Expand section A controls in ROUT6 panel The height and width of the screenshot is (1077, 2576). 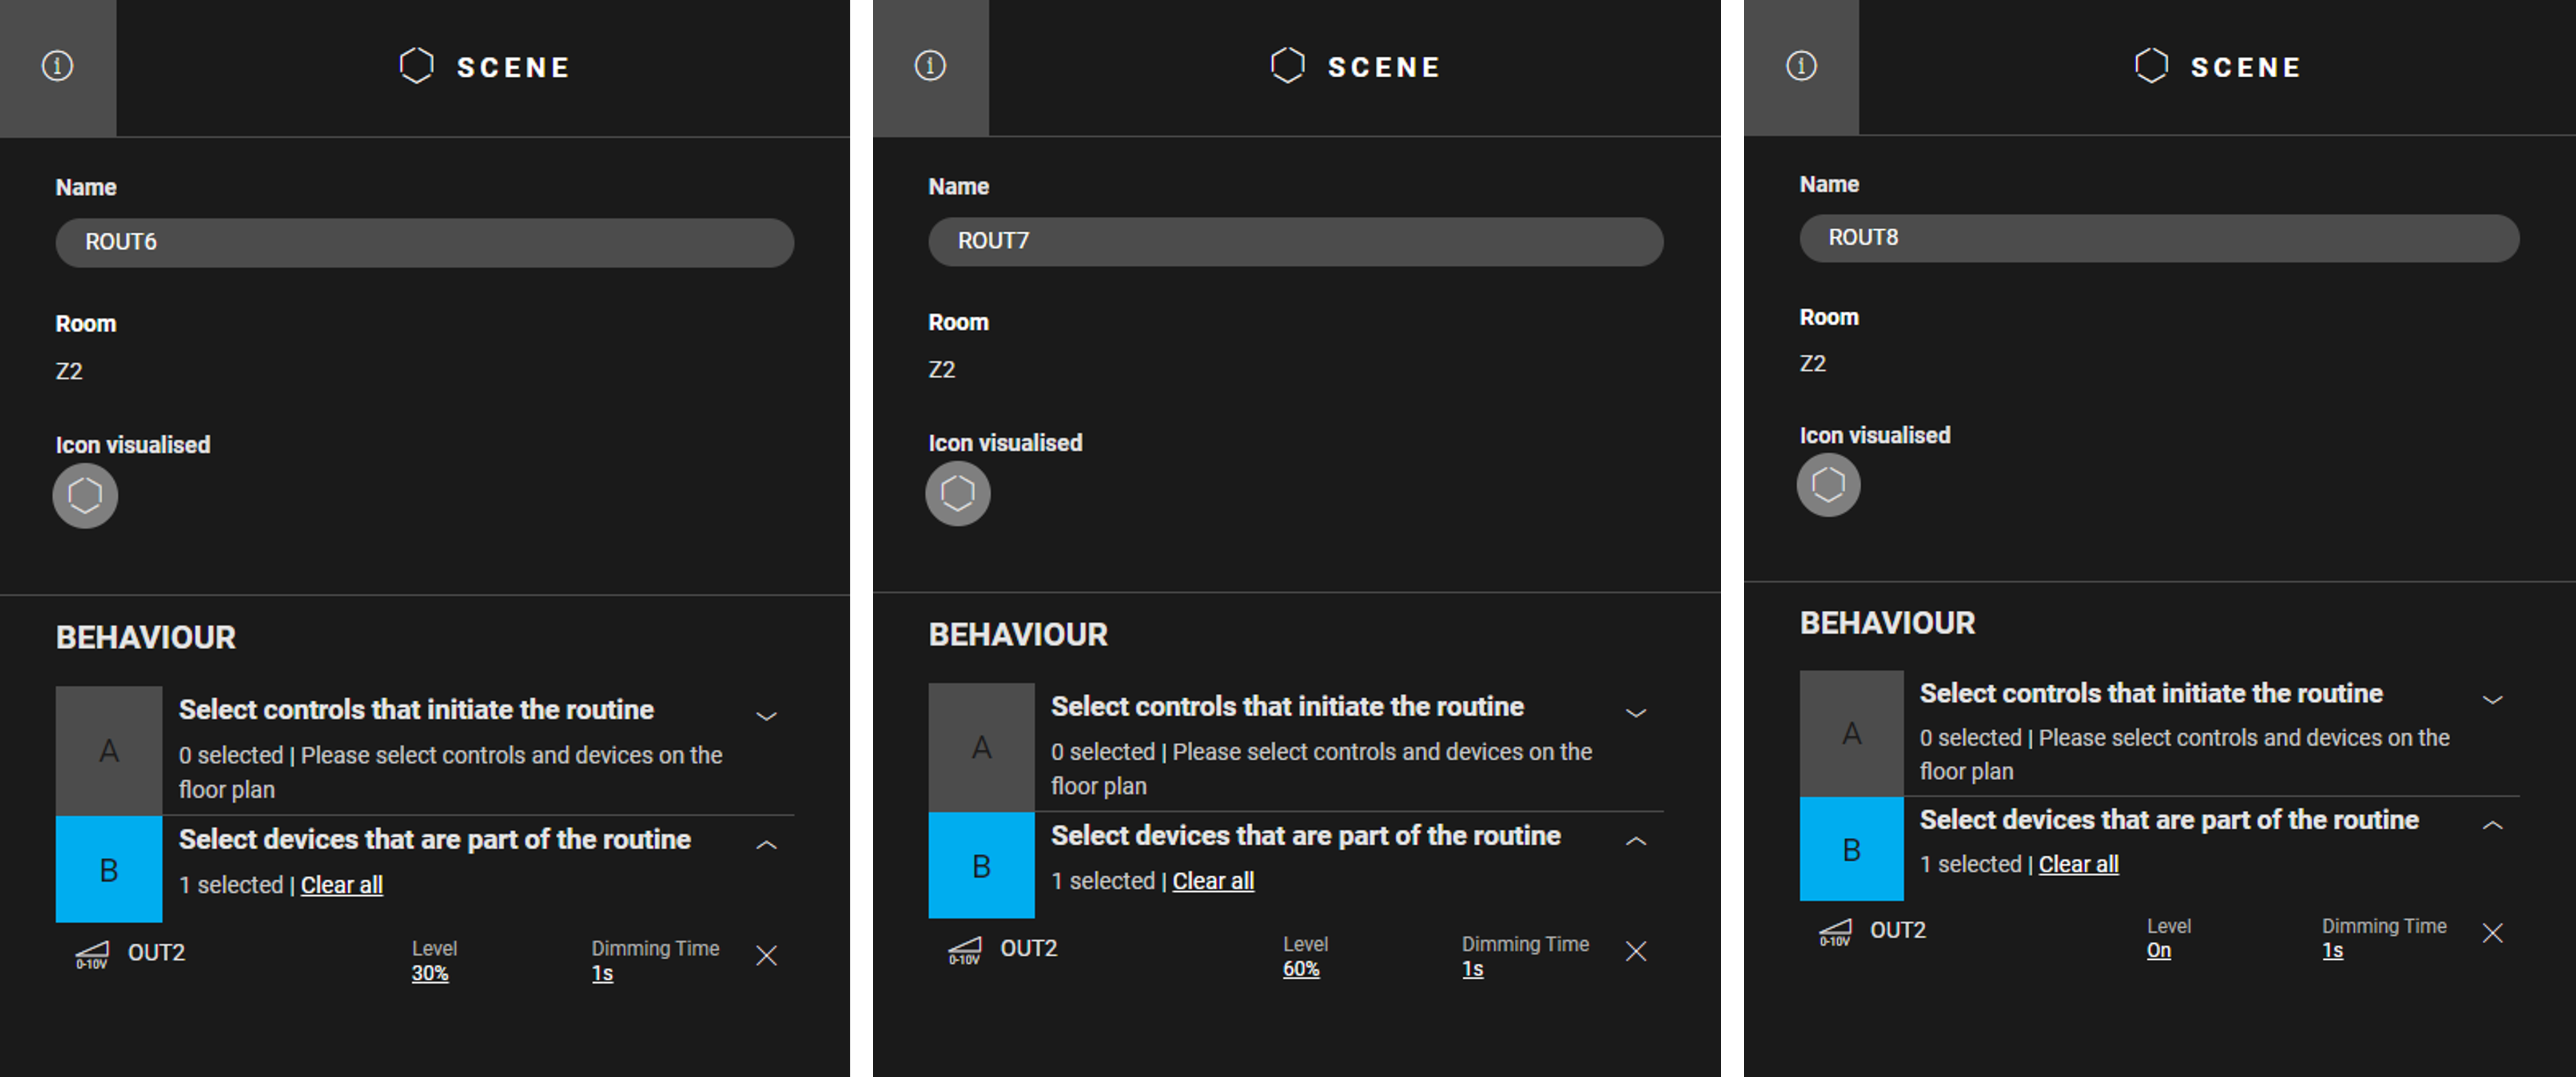766,716
